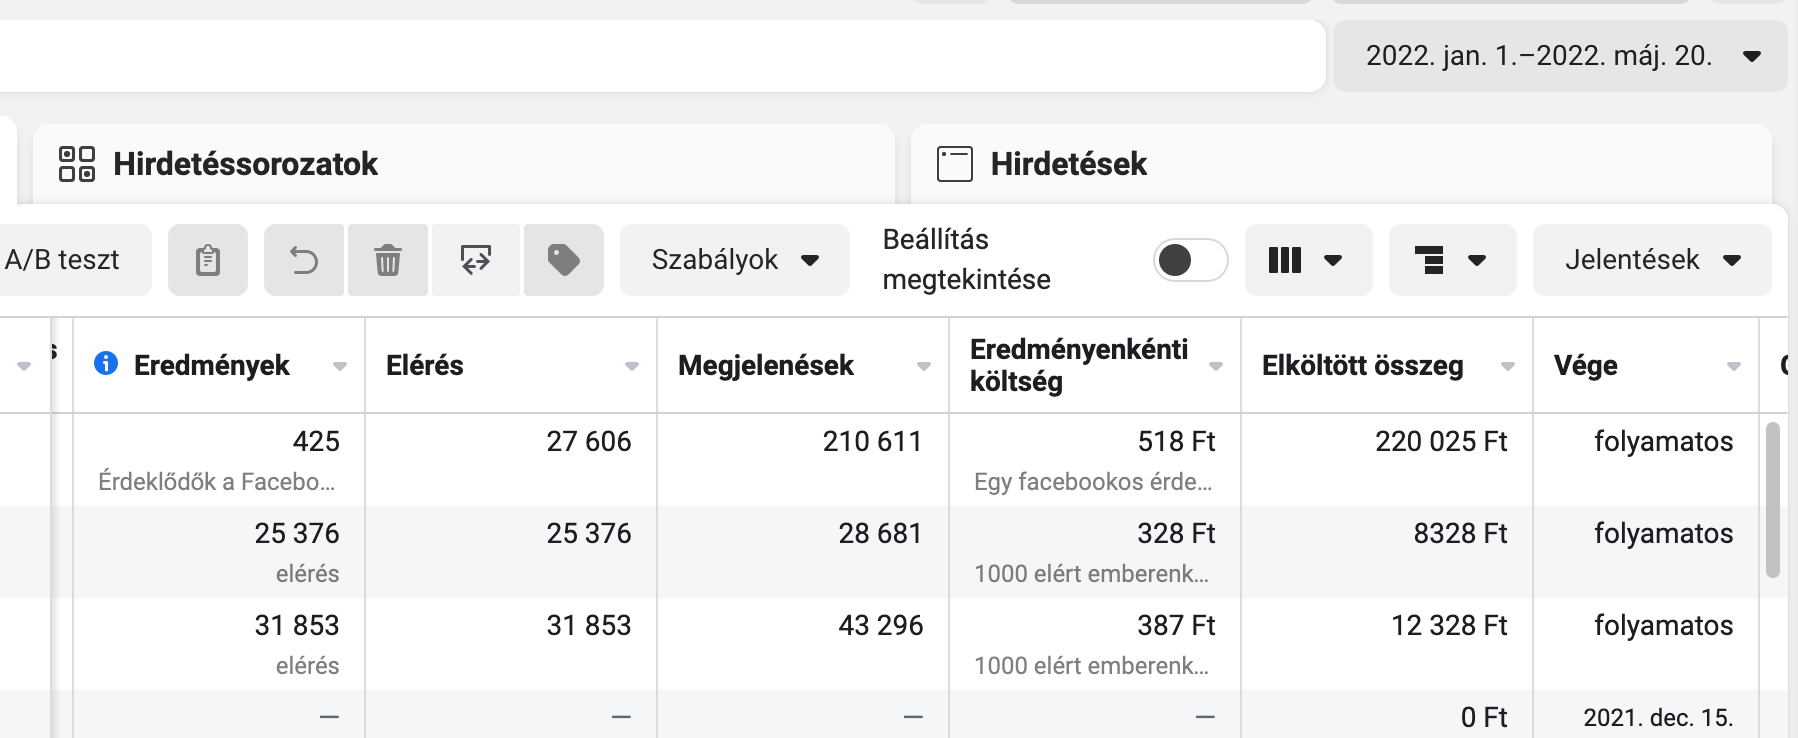Image resolution: width=1798 pixels, height=738 pixels.
Task: Open the breakdown rows icon menu
Action: pos(1452,260)
